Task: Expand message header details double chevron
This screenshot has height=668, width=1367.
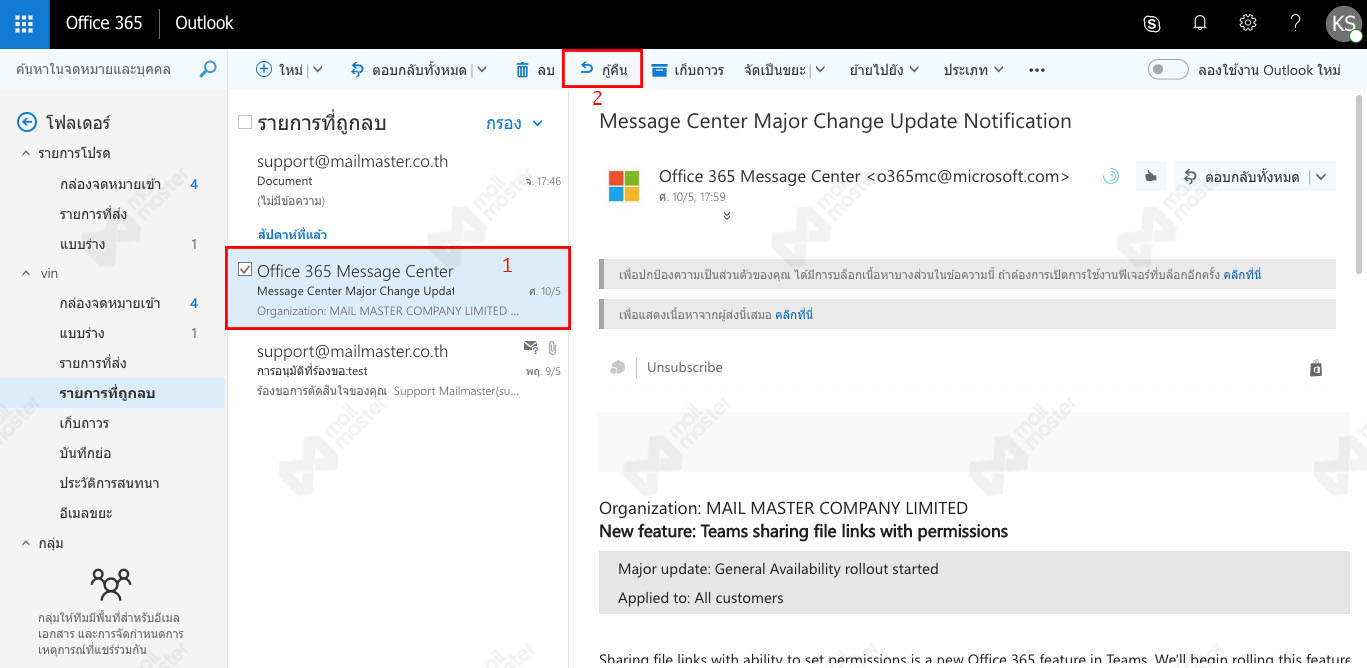Action: pos(727,215)
